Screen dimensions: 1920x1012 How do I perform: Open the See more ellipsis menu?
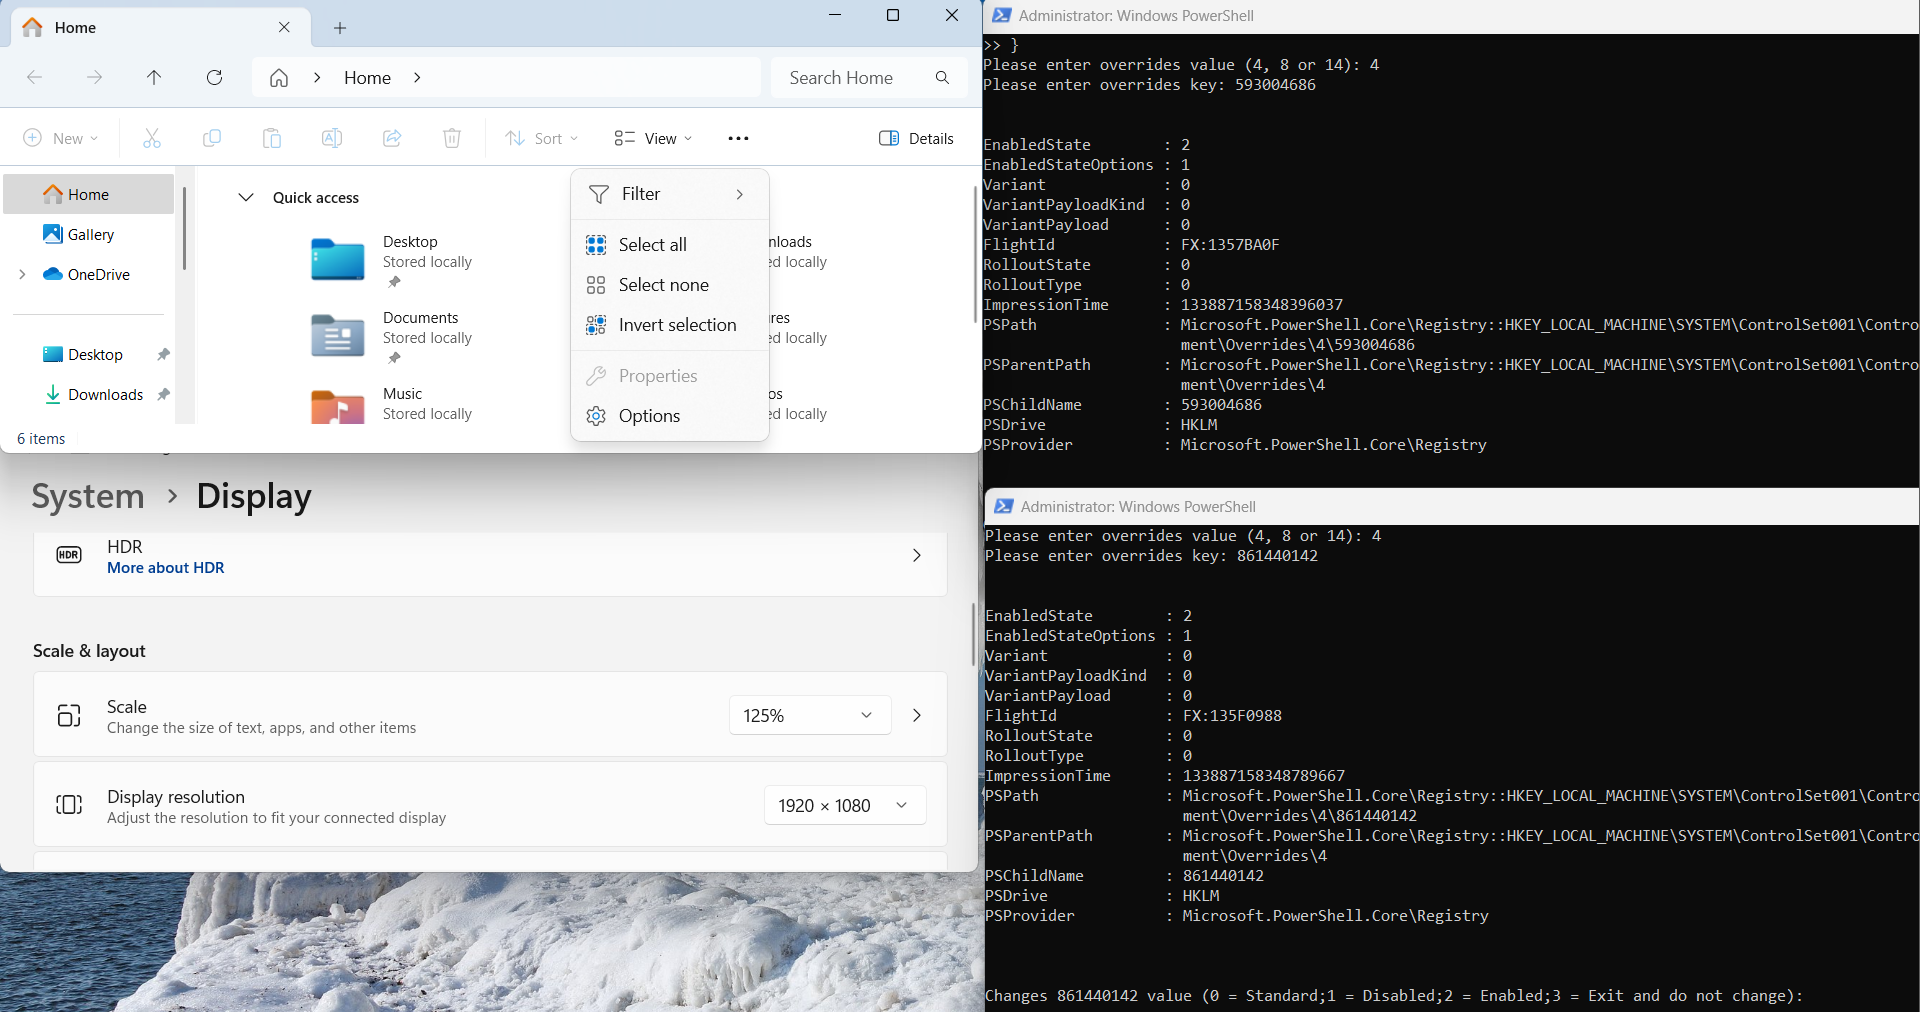pos(739,138)
